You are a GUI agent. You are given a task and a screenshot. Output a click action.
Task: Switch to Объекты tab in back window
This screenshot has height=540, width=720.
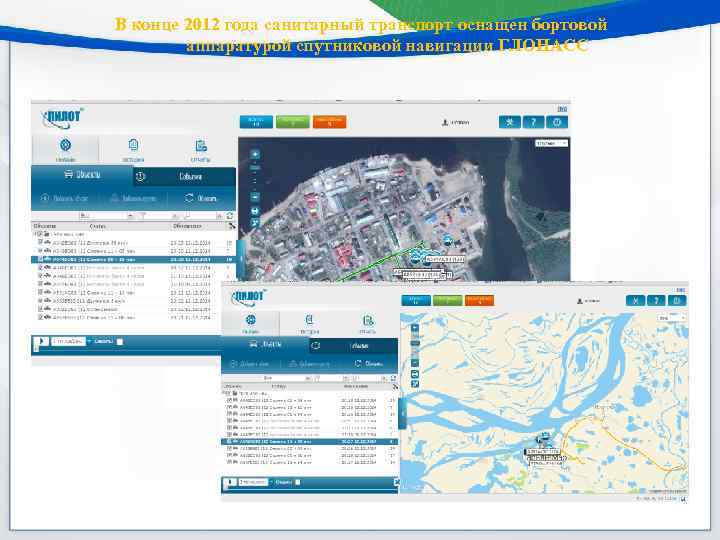[x=82, y=175]
